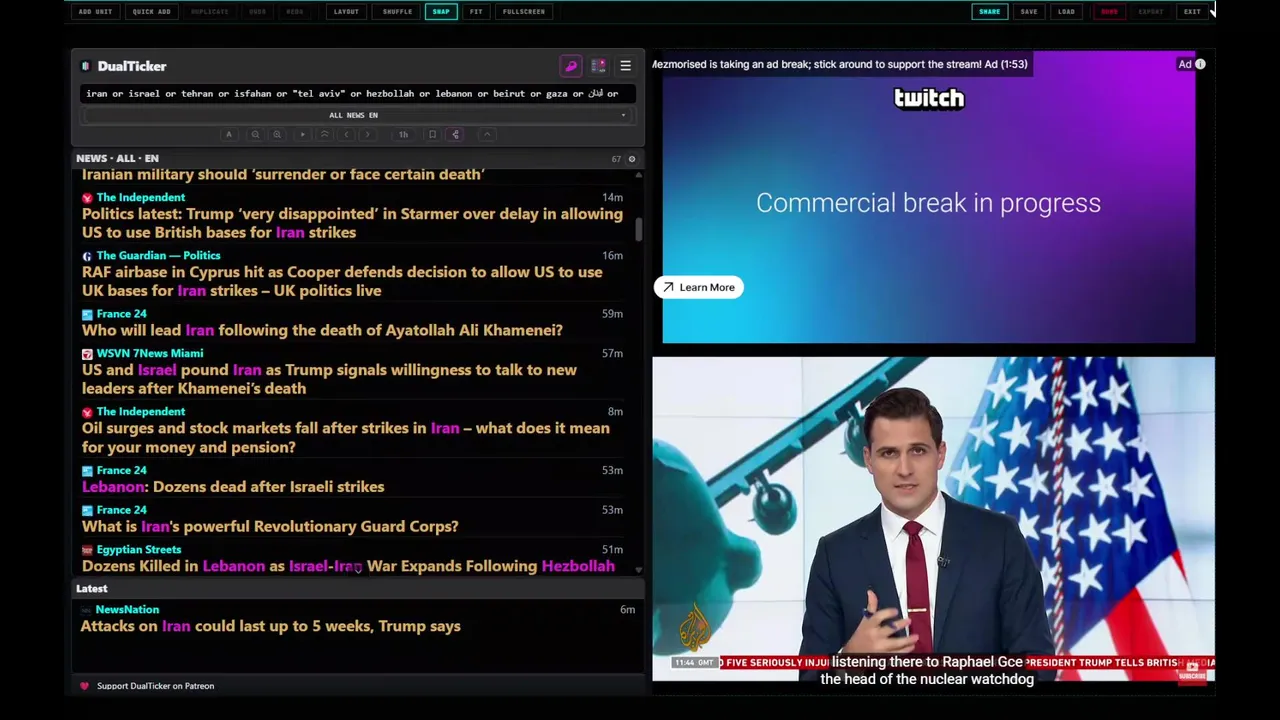Click the DualTicker logo icon
The width and height of the screenshot is (1280, 720).
click(x=86, y=66)
